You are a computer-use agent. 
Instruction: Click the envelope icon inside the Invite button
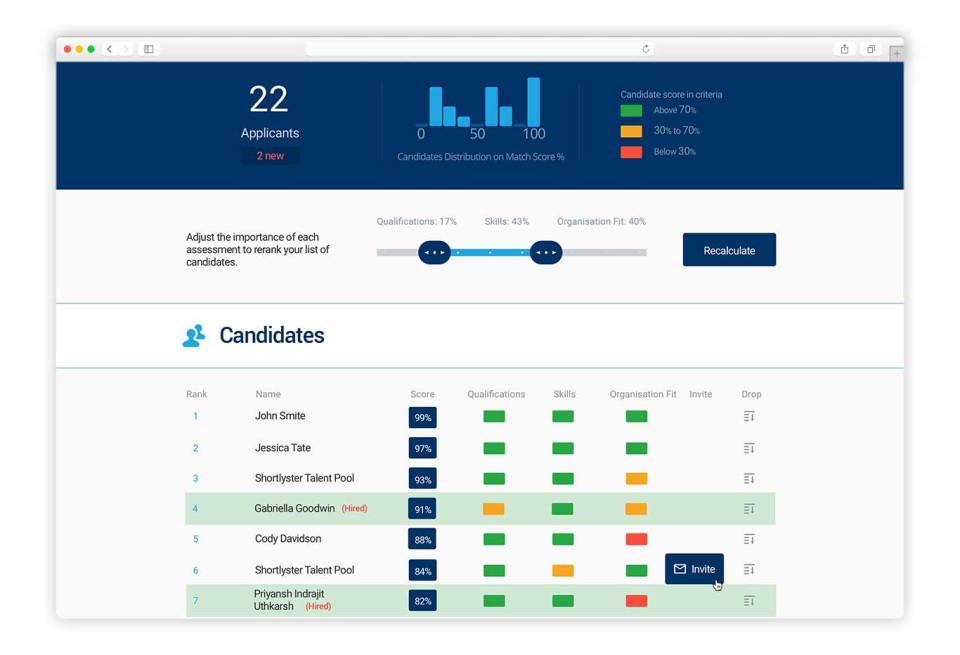point(682,568)
